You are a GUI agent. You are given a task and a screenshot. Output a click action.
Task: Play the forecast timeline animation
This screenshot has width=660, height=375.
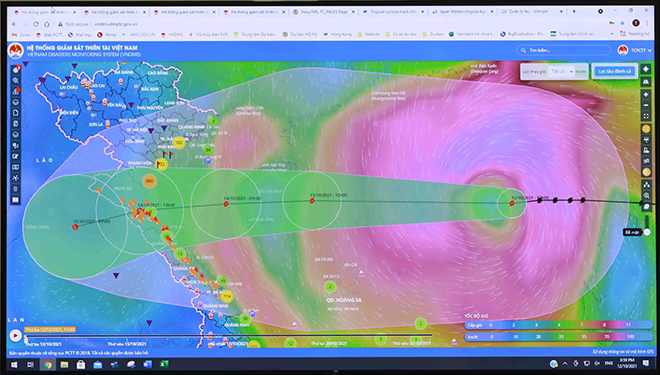pyautogui.click(x=16, y=335)
